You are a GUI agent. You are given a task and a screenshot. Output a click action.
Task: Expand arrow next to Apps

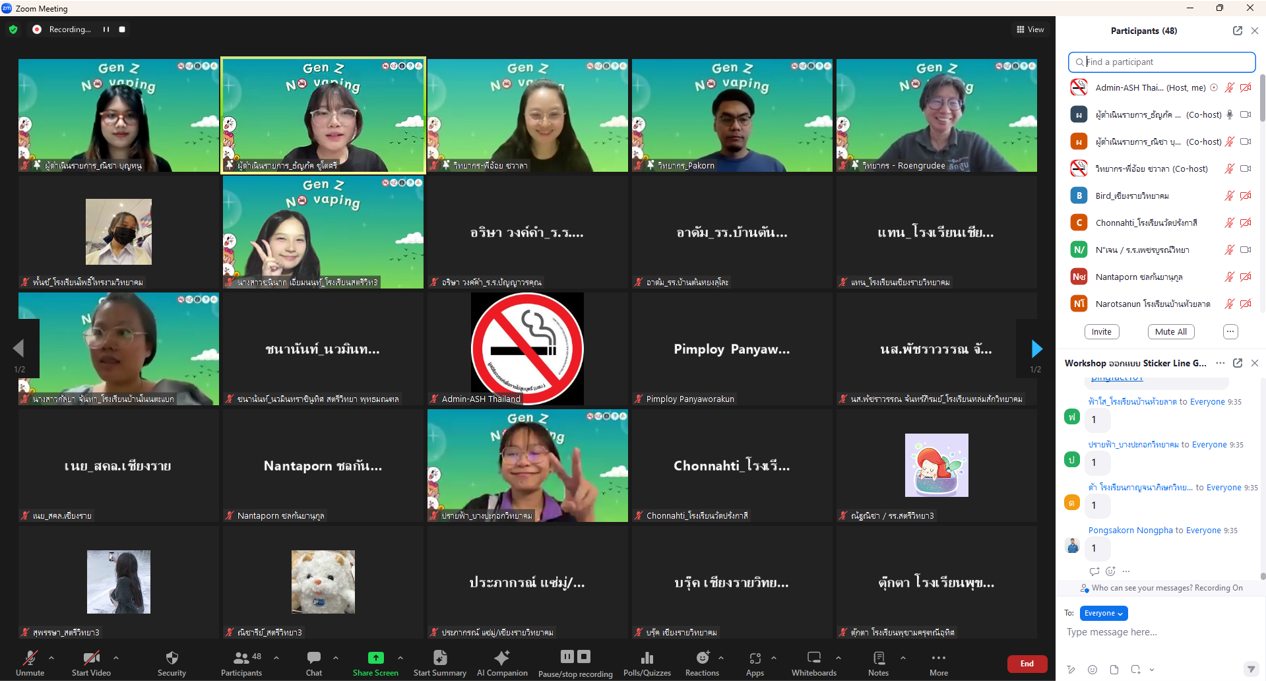[x=773, y=658]
